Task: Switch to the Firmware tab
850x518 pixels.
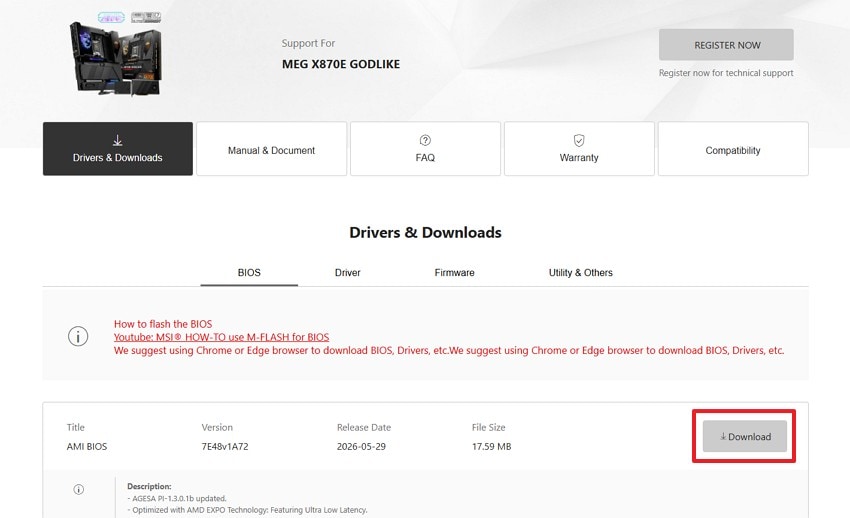Action: 454,273
